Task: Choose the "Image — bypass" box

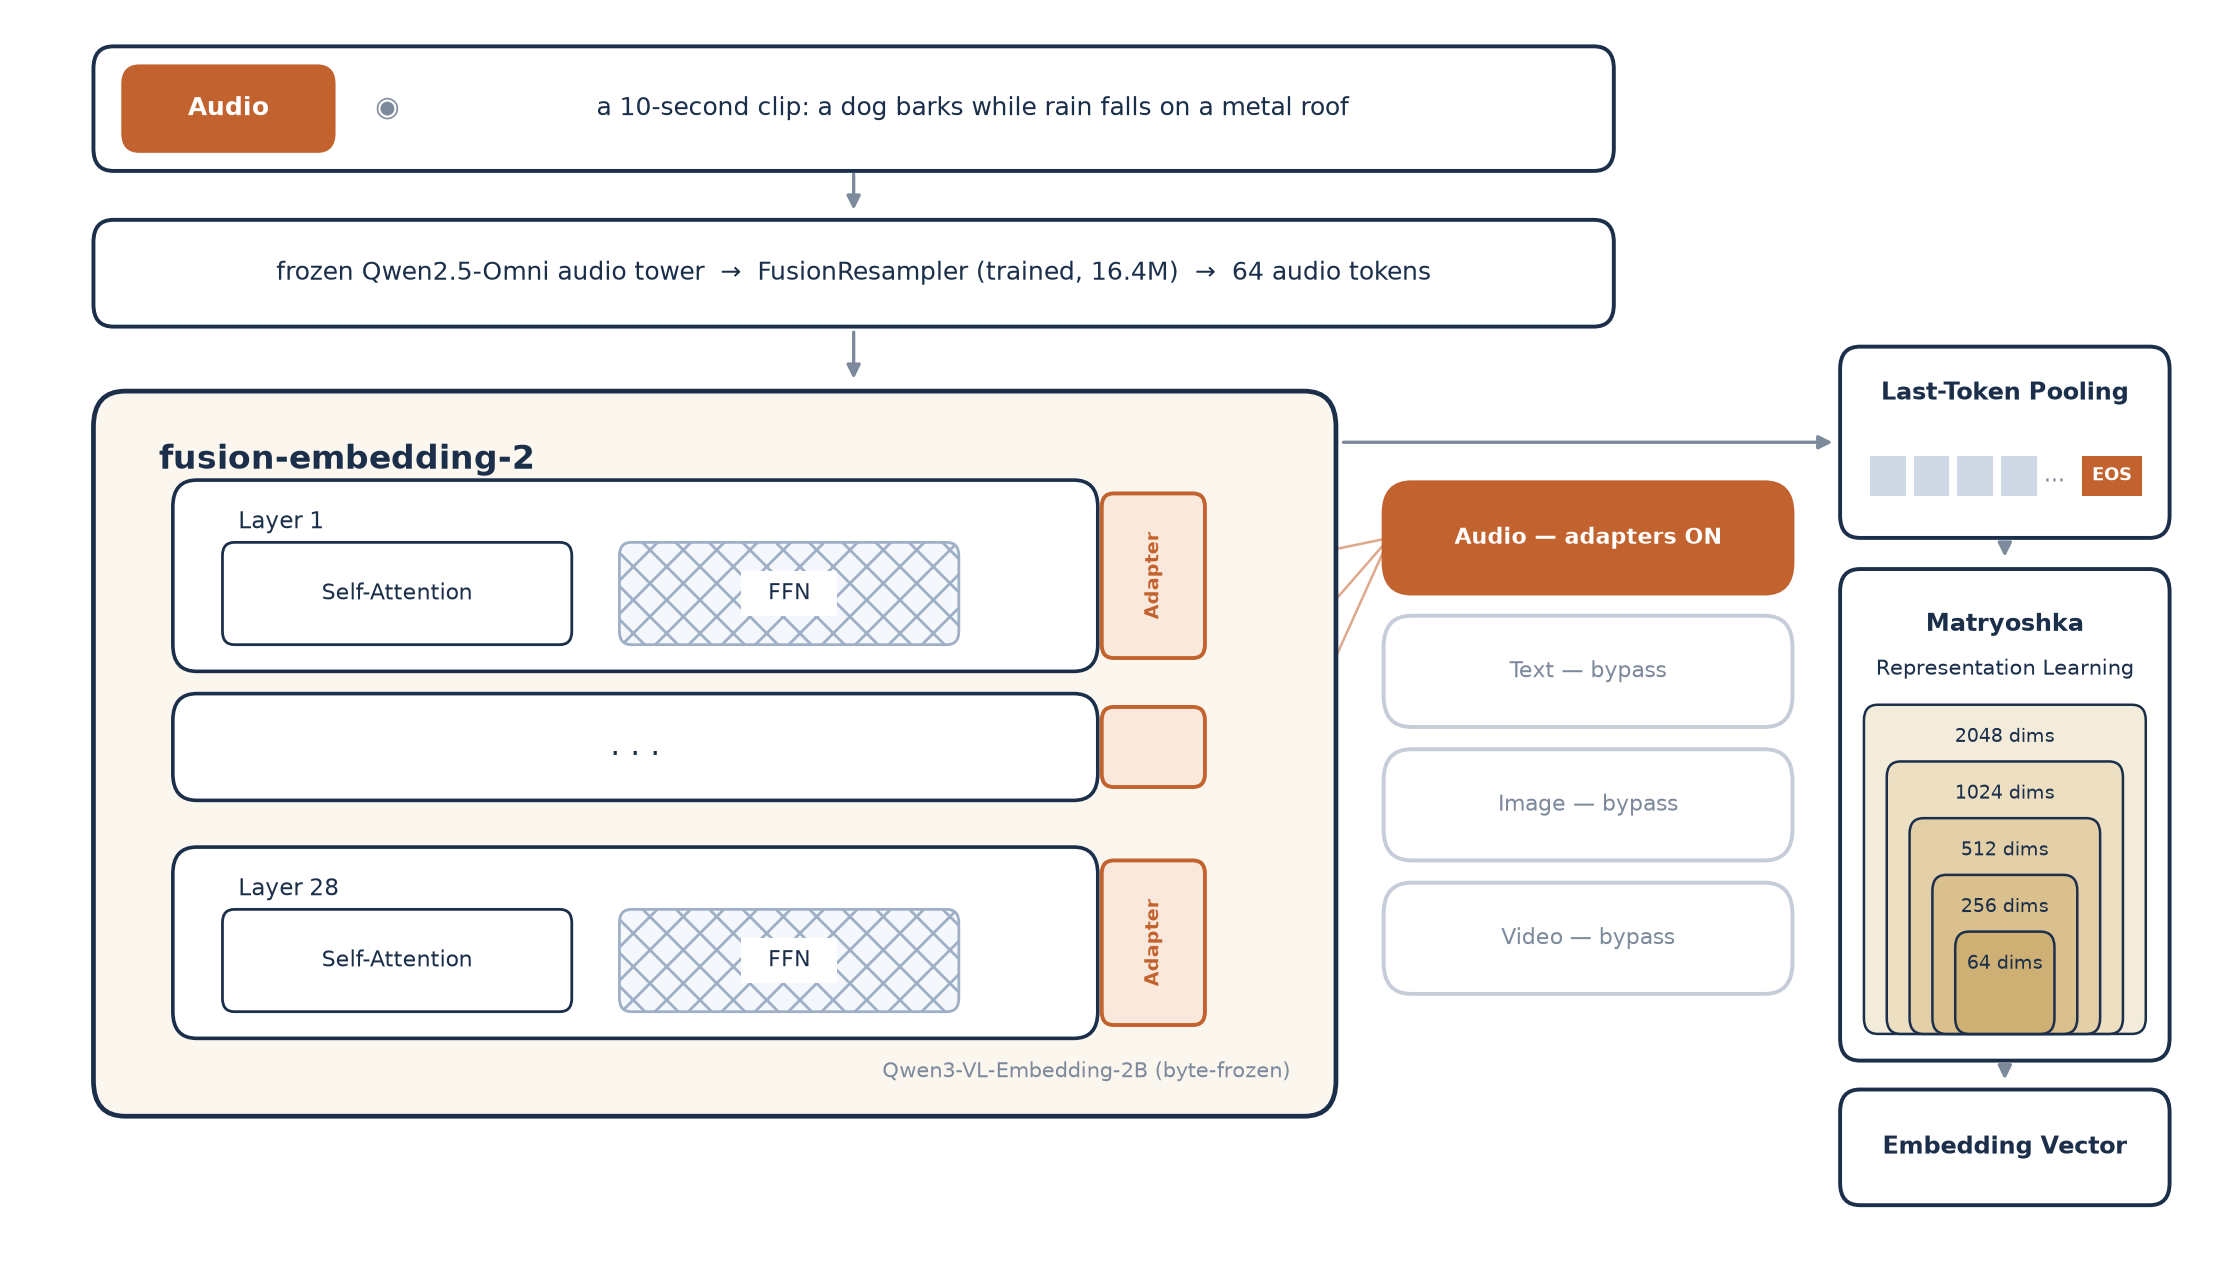Action: click(1588, 804)
